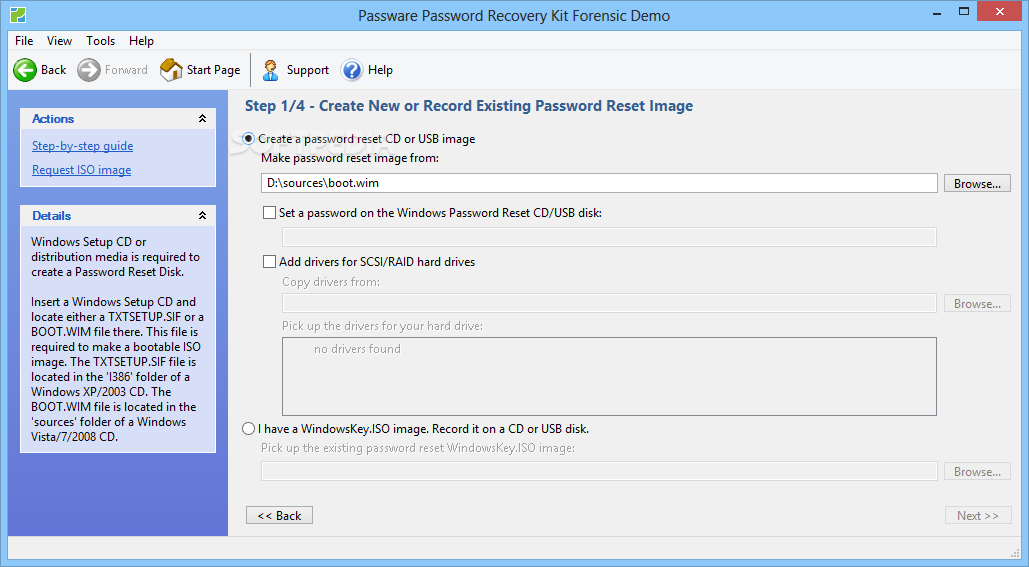Screen dimensions: 1029x567
Task: Click the '<< Back' wizard button
Action: click(279, 516)
